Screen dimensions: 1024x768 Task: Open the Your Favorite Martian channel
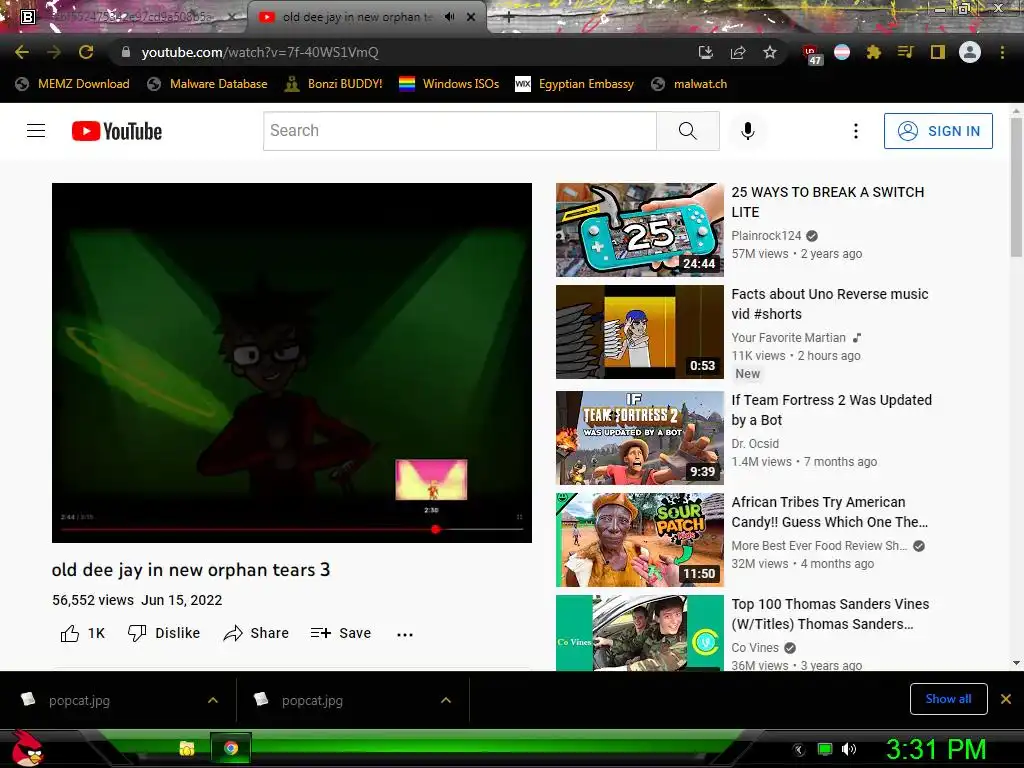pyautogui.click(x=788, y=338)
